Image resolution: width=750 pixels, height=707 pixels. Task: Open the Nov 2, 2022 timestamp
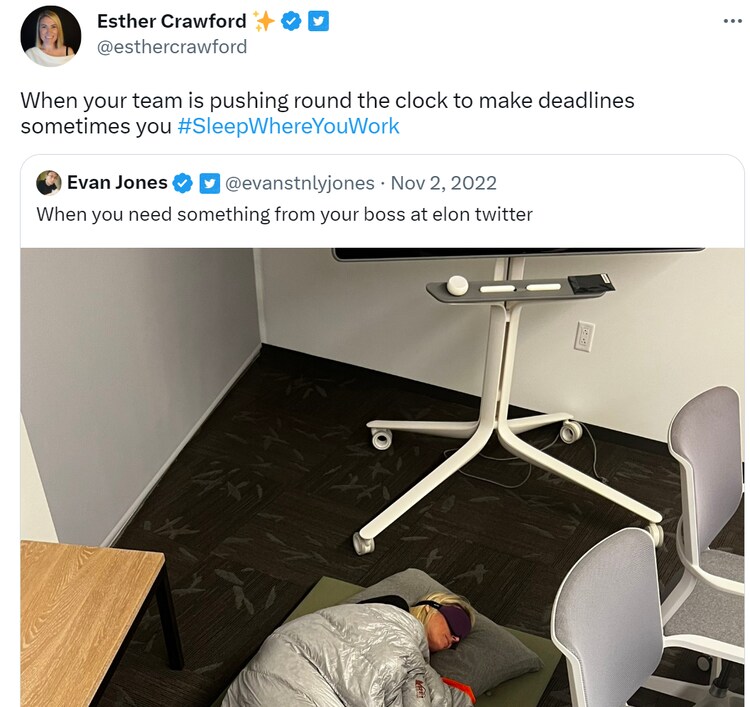click(x=444, y=183)
